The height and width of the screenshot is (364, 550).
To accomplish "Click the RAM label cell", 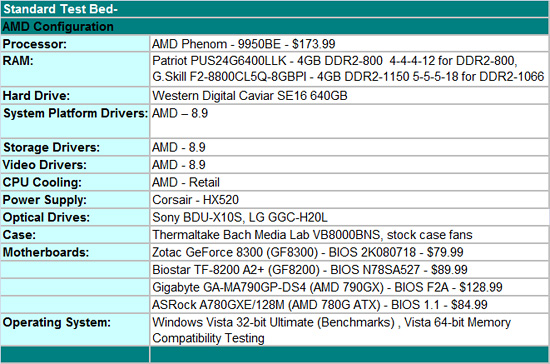I will 75,69.
